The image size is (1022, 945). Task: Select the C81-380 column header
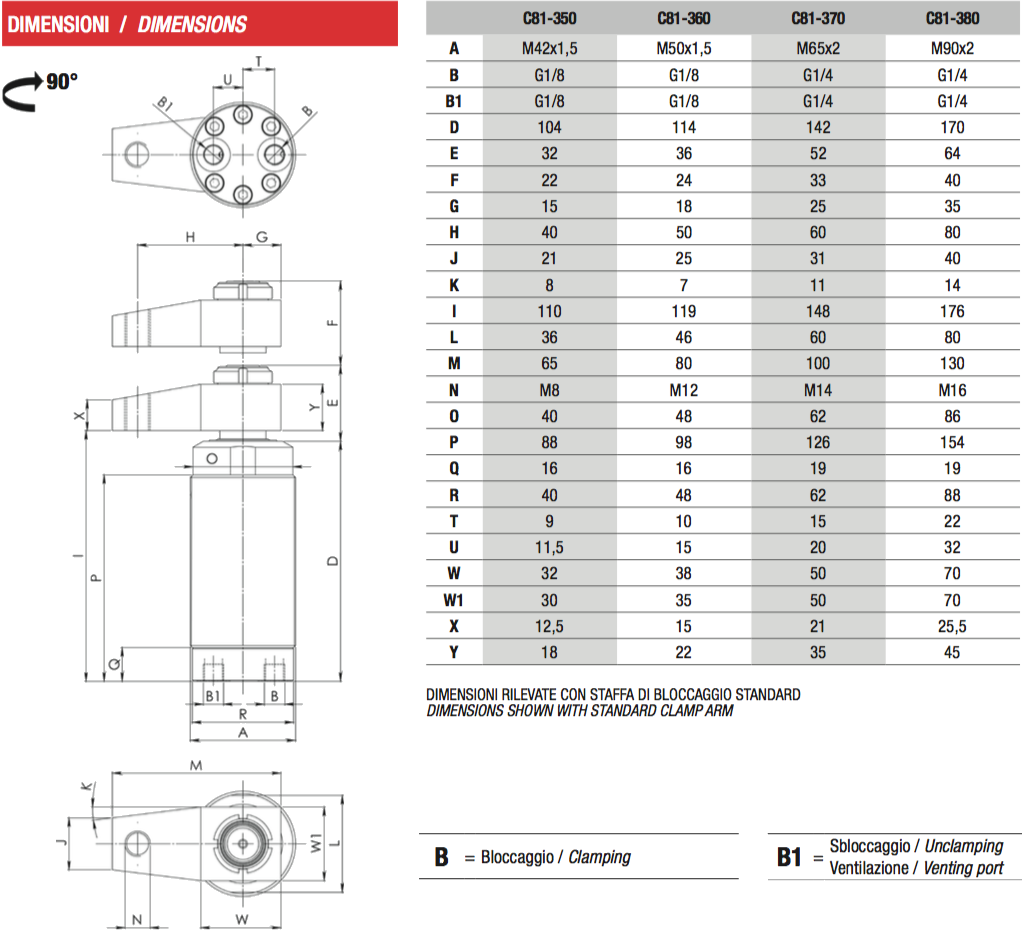[952, 18]
